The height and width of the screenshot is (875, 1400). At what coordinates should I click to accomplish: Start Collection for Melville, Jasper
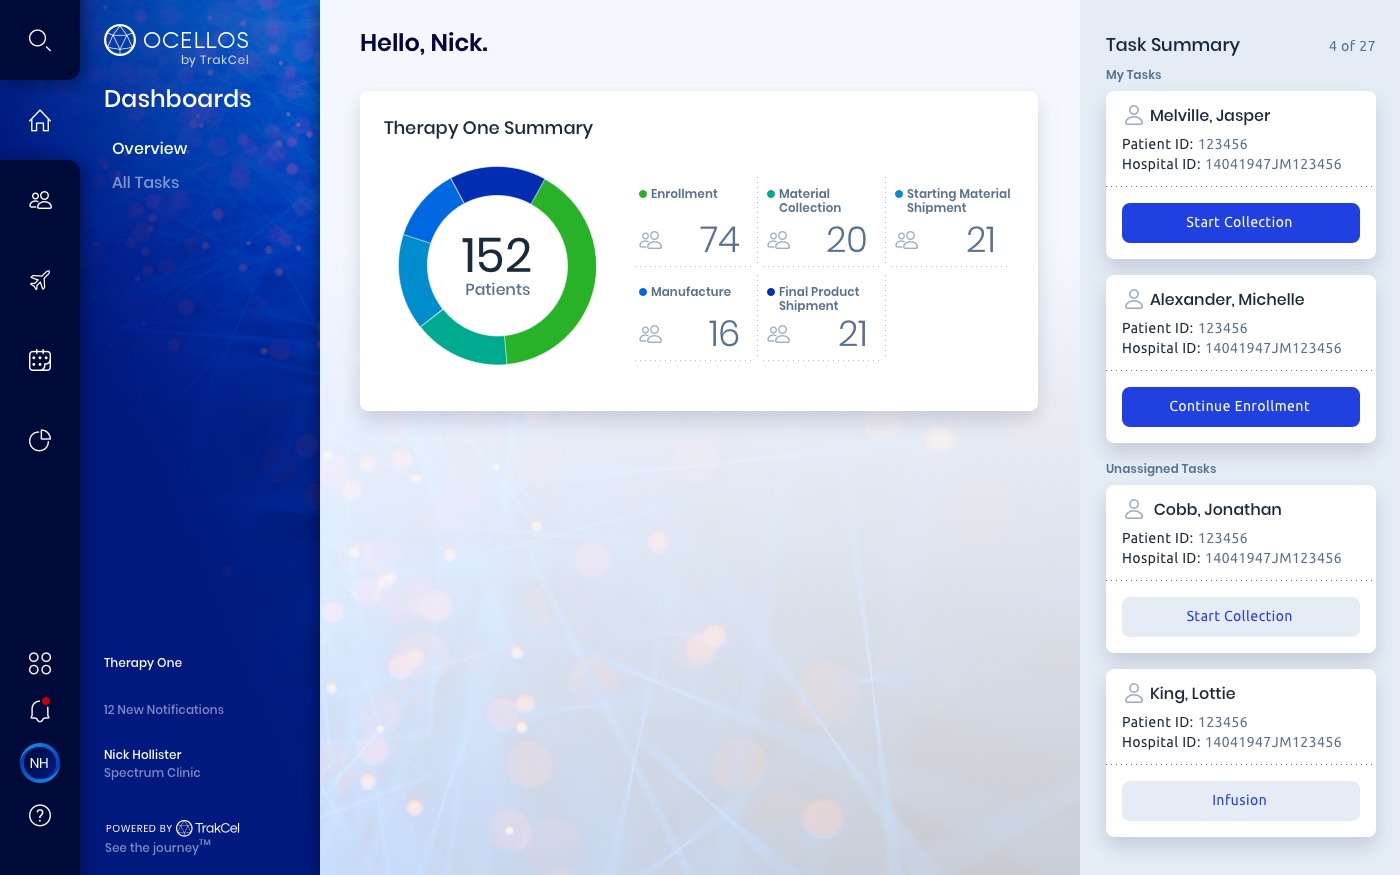(x=1240, y=223)
